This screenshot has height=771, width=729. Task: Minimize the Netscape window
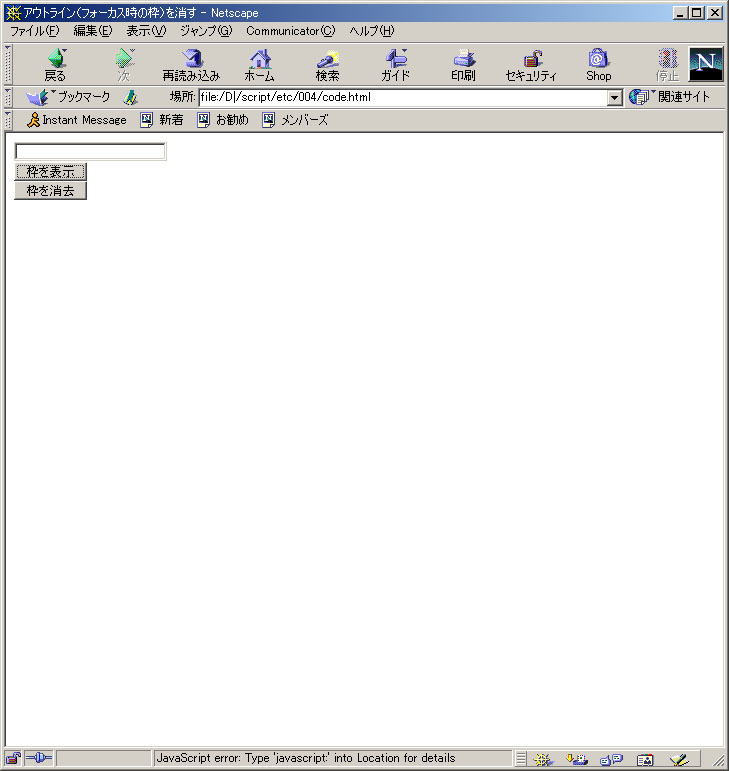(680, 13)
